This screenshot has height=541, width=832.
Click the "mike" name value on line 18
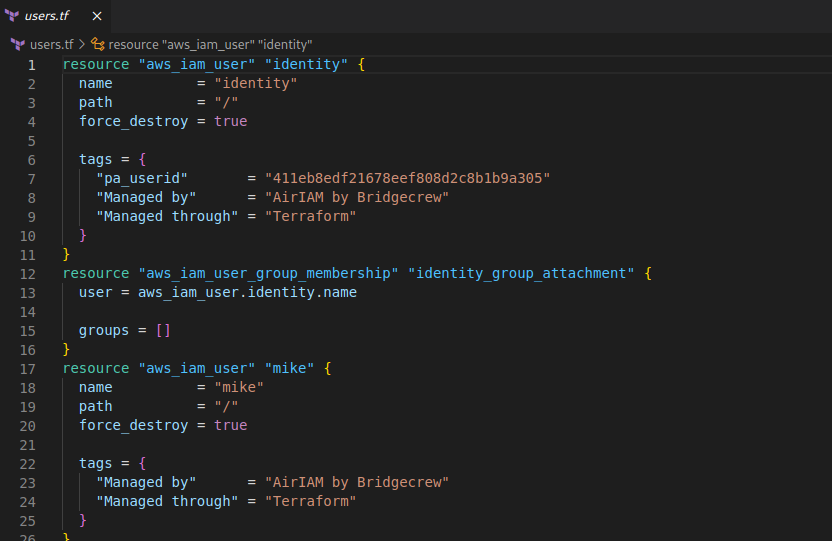click(x=238, y=387)
